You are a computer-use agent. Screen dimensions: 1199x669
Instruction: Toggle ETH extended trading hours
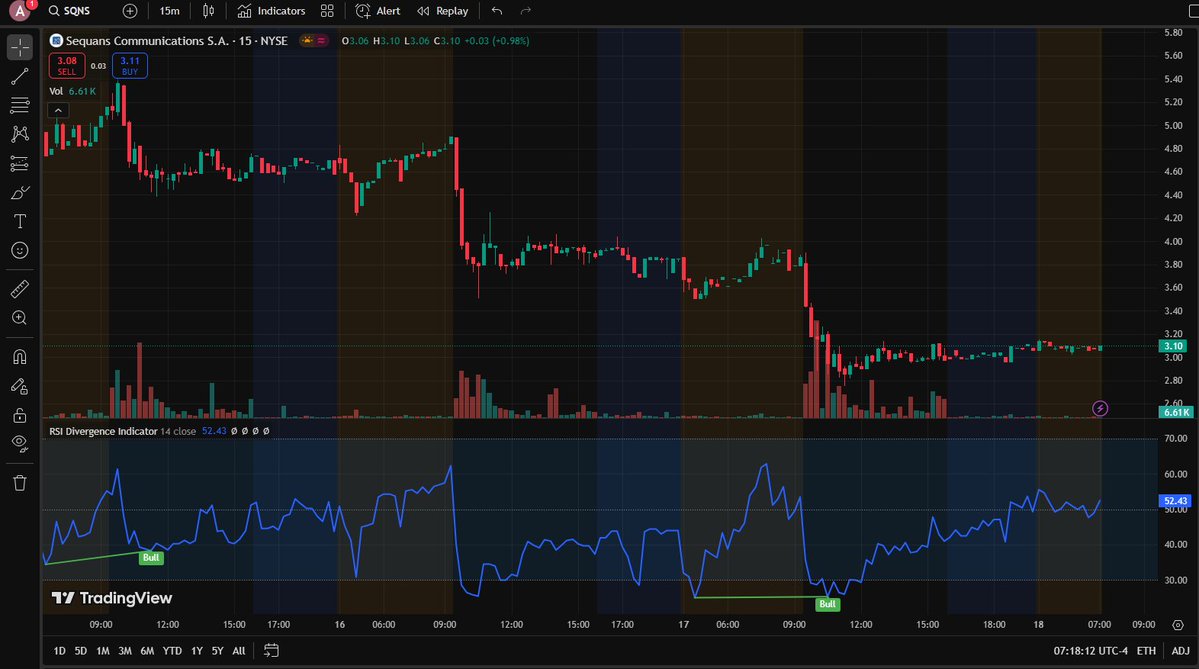pyautogui.click(x=1145, y=651)
